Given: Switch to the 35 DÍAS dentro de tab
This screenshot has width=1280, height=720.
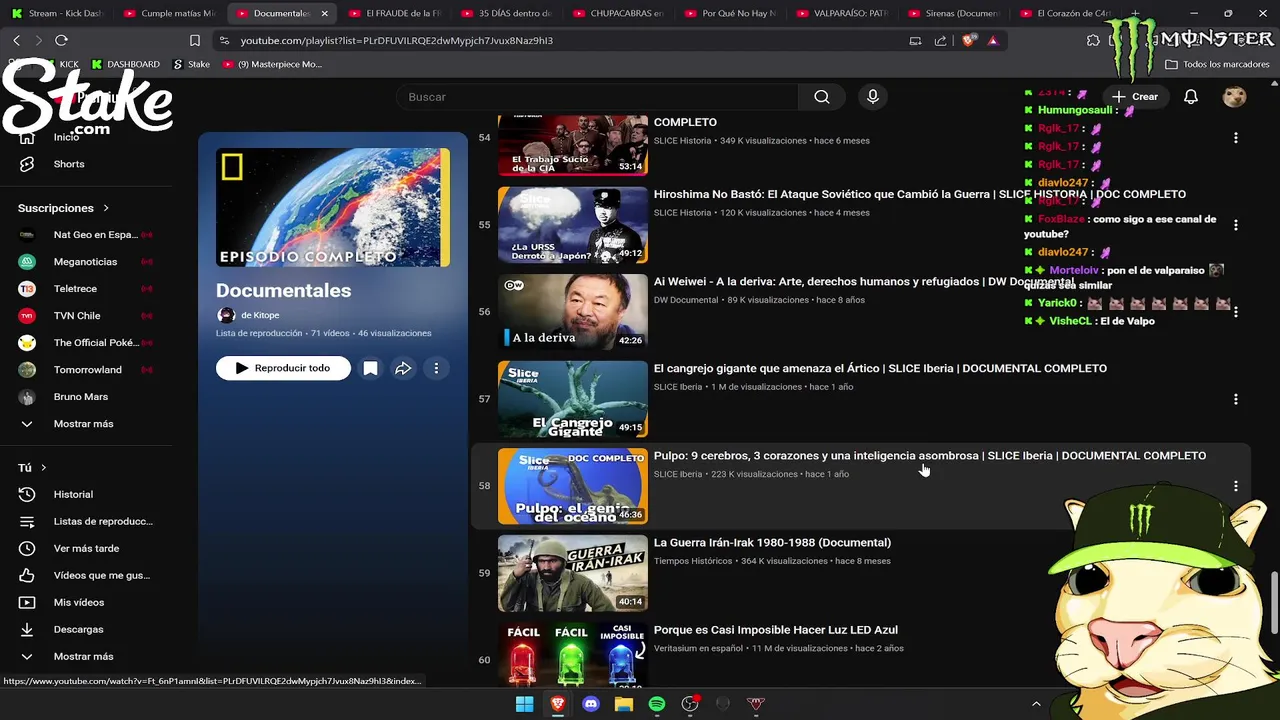Looking at the screenshot, I should point(505,13).
